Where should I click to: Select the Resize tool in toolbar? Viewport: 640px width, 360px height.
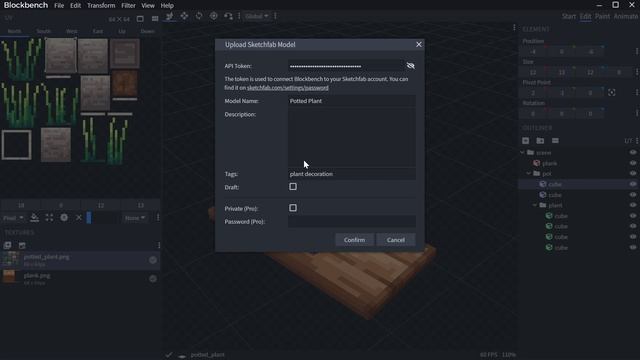click(184, 16)
